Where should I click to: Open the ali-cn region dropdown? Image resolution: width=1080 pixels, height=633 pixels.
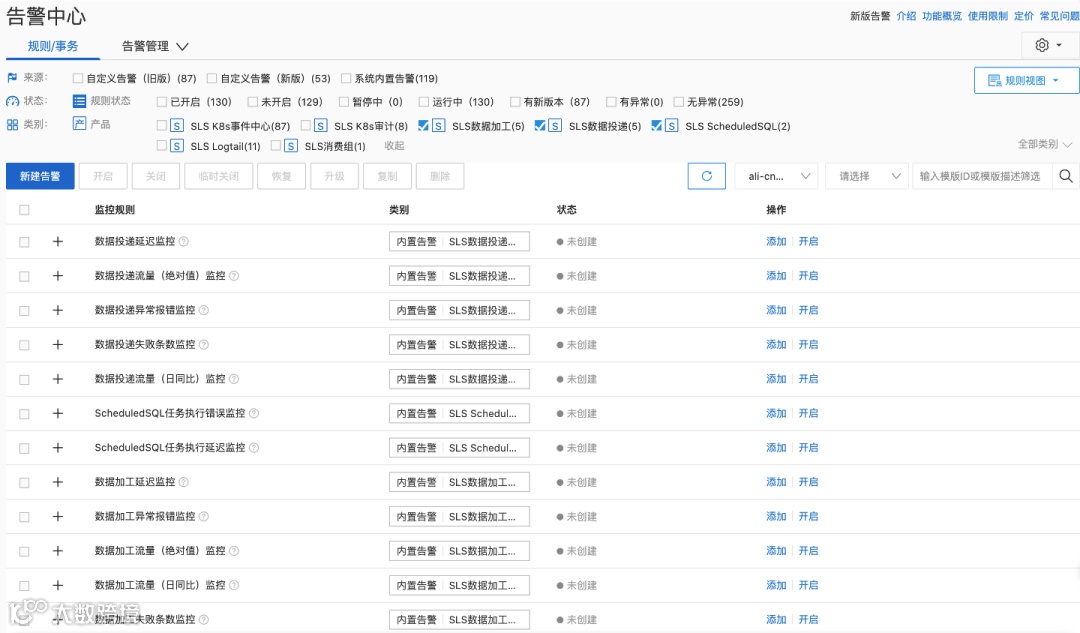[776, 176]
